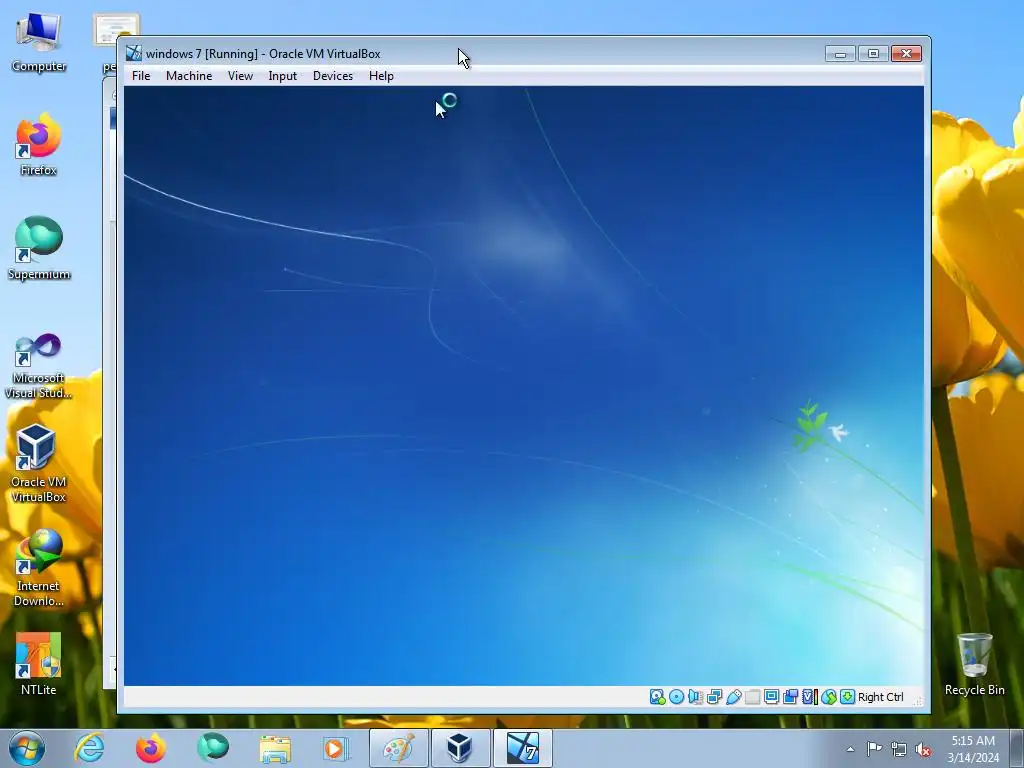
Task: Minimize the VirtualBox VM window
Action: [x=840, y=54]
